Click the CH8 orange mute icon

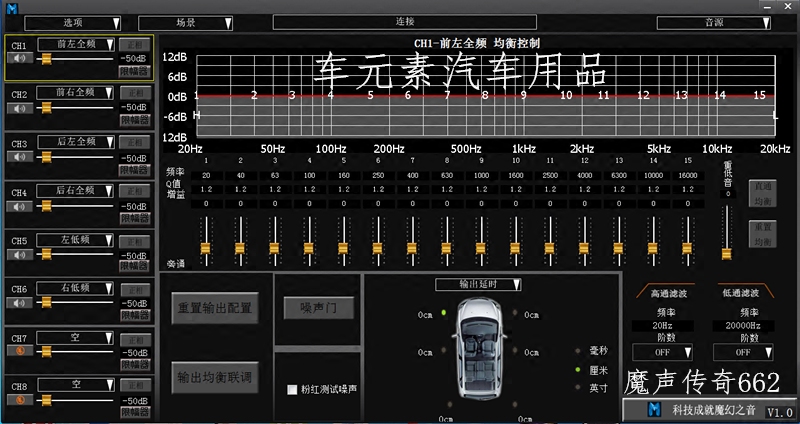[x=20, y=400]
